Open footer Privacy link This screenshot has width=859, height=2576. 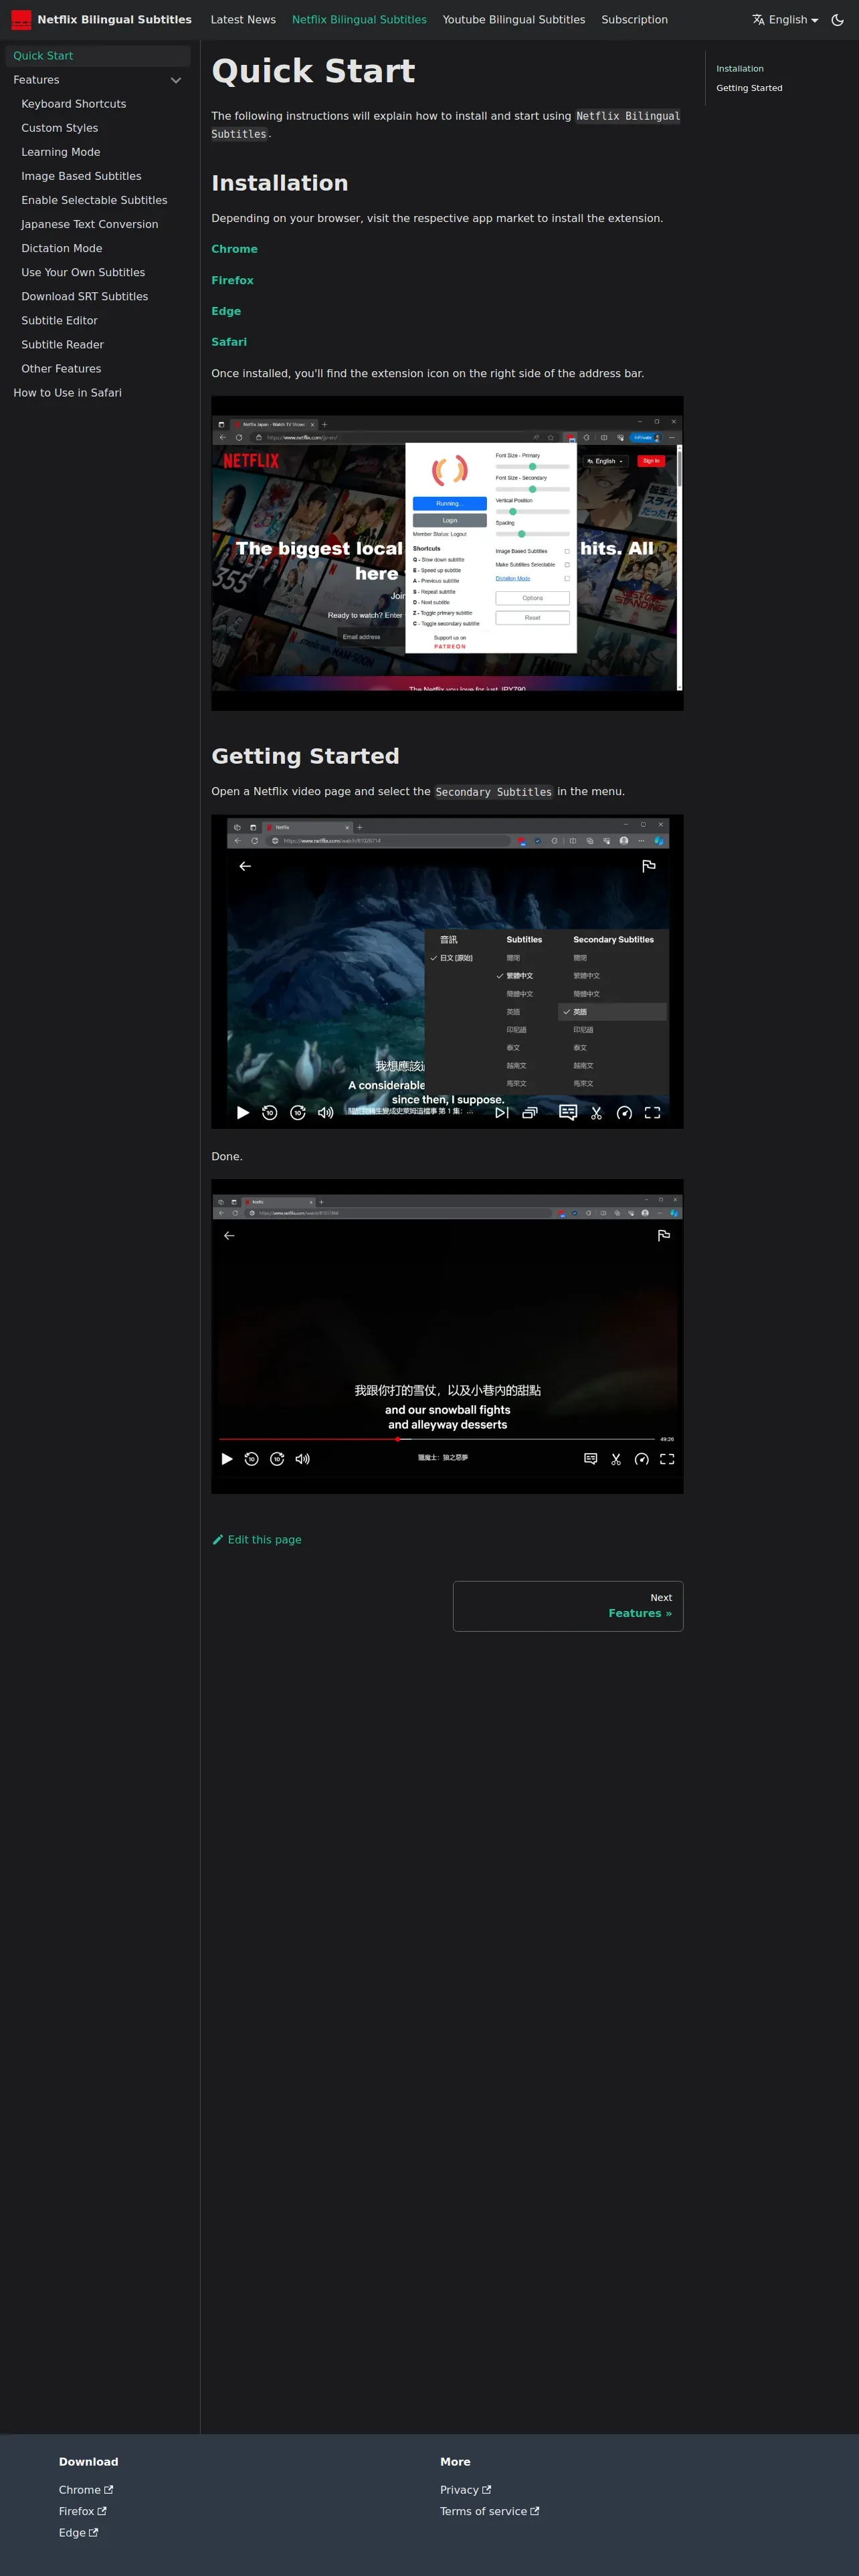click(465, 2489)
